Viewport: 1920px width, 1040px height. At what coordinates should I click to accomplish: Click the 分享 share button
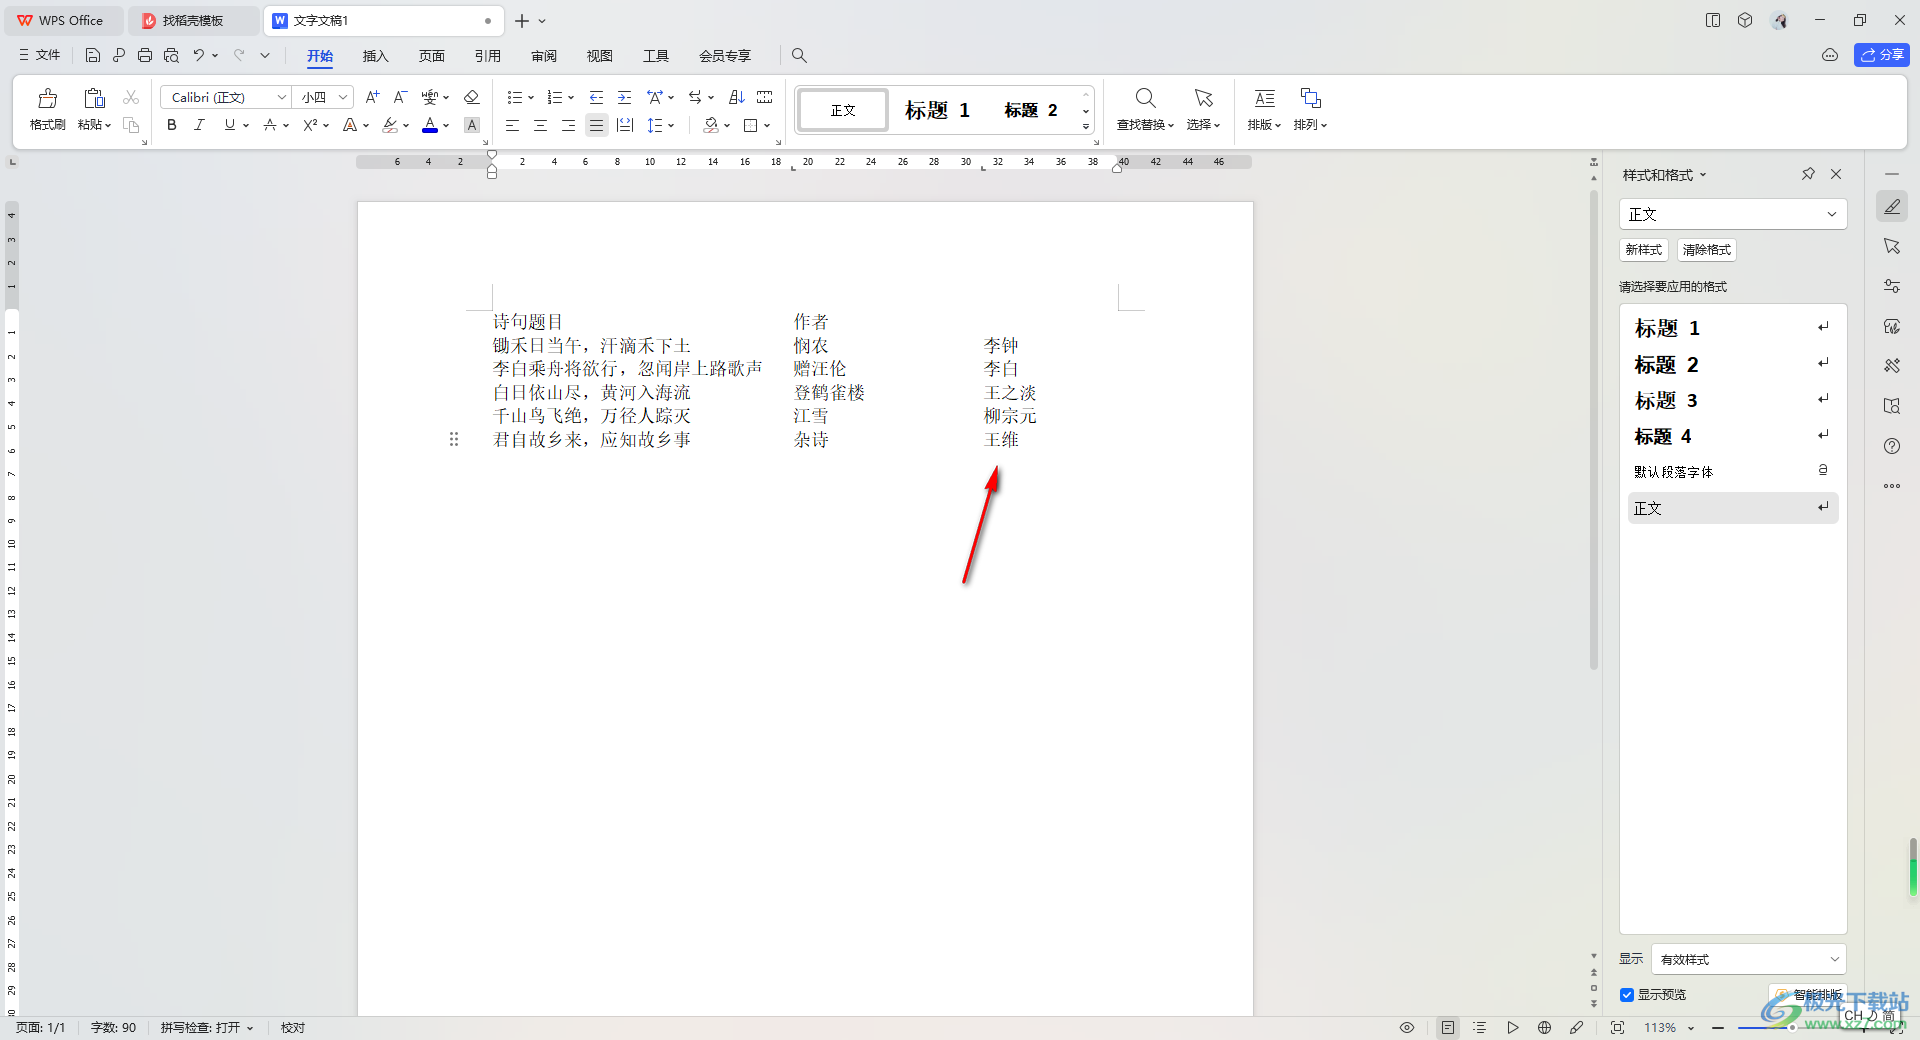point(1882,55)
